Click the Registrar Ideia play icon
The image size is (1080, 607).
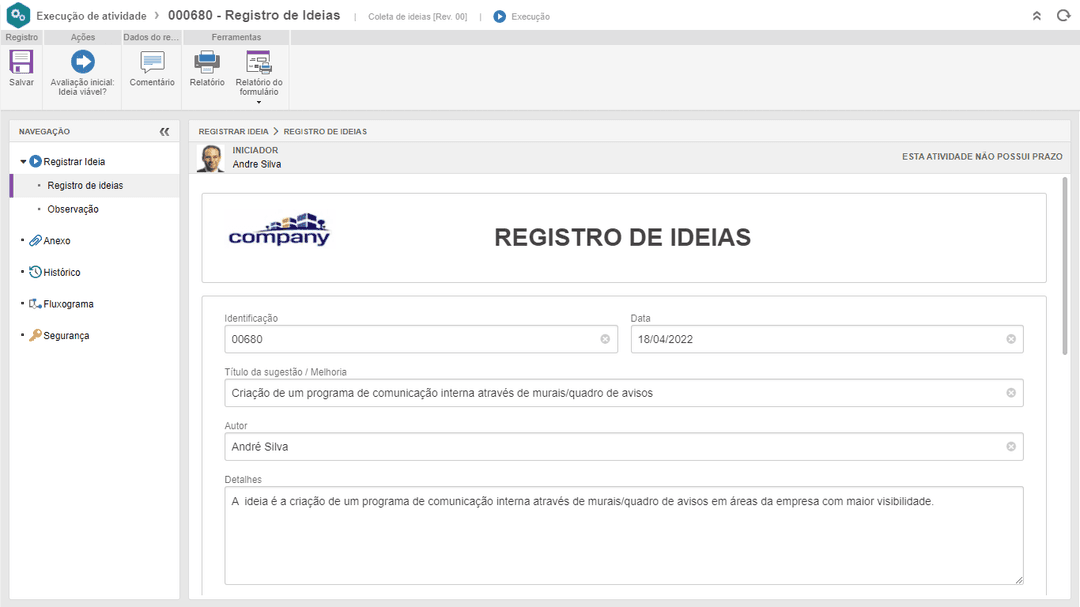coord(36,161)
